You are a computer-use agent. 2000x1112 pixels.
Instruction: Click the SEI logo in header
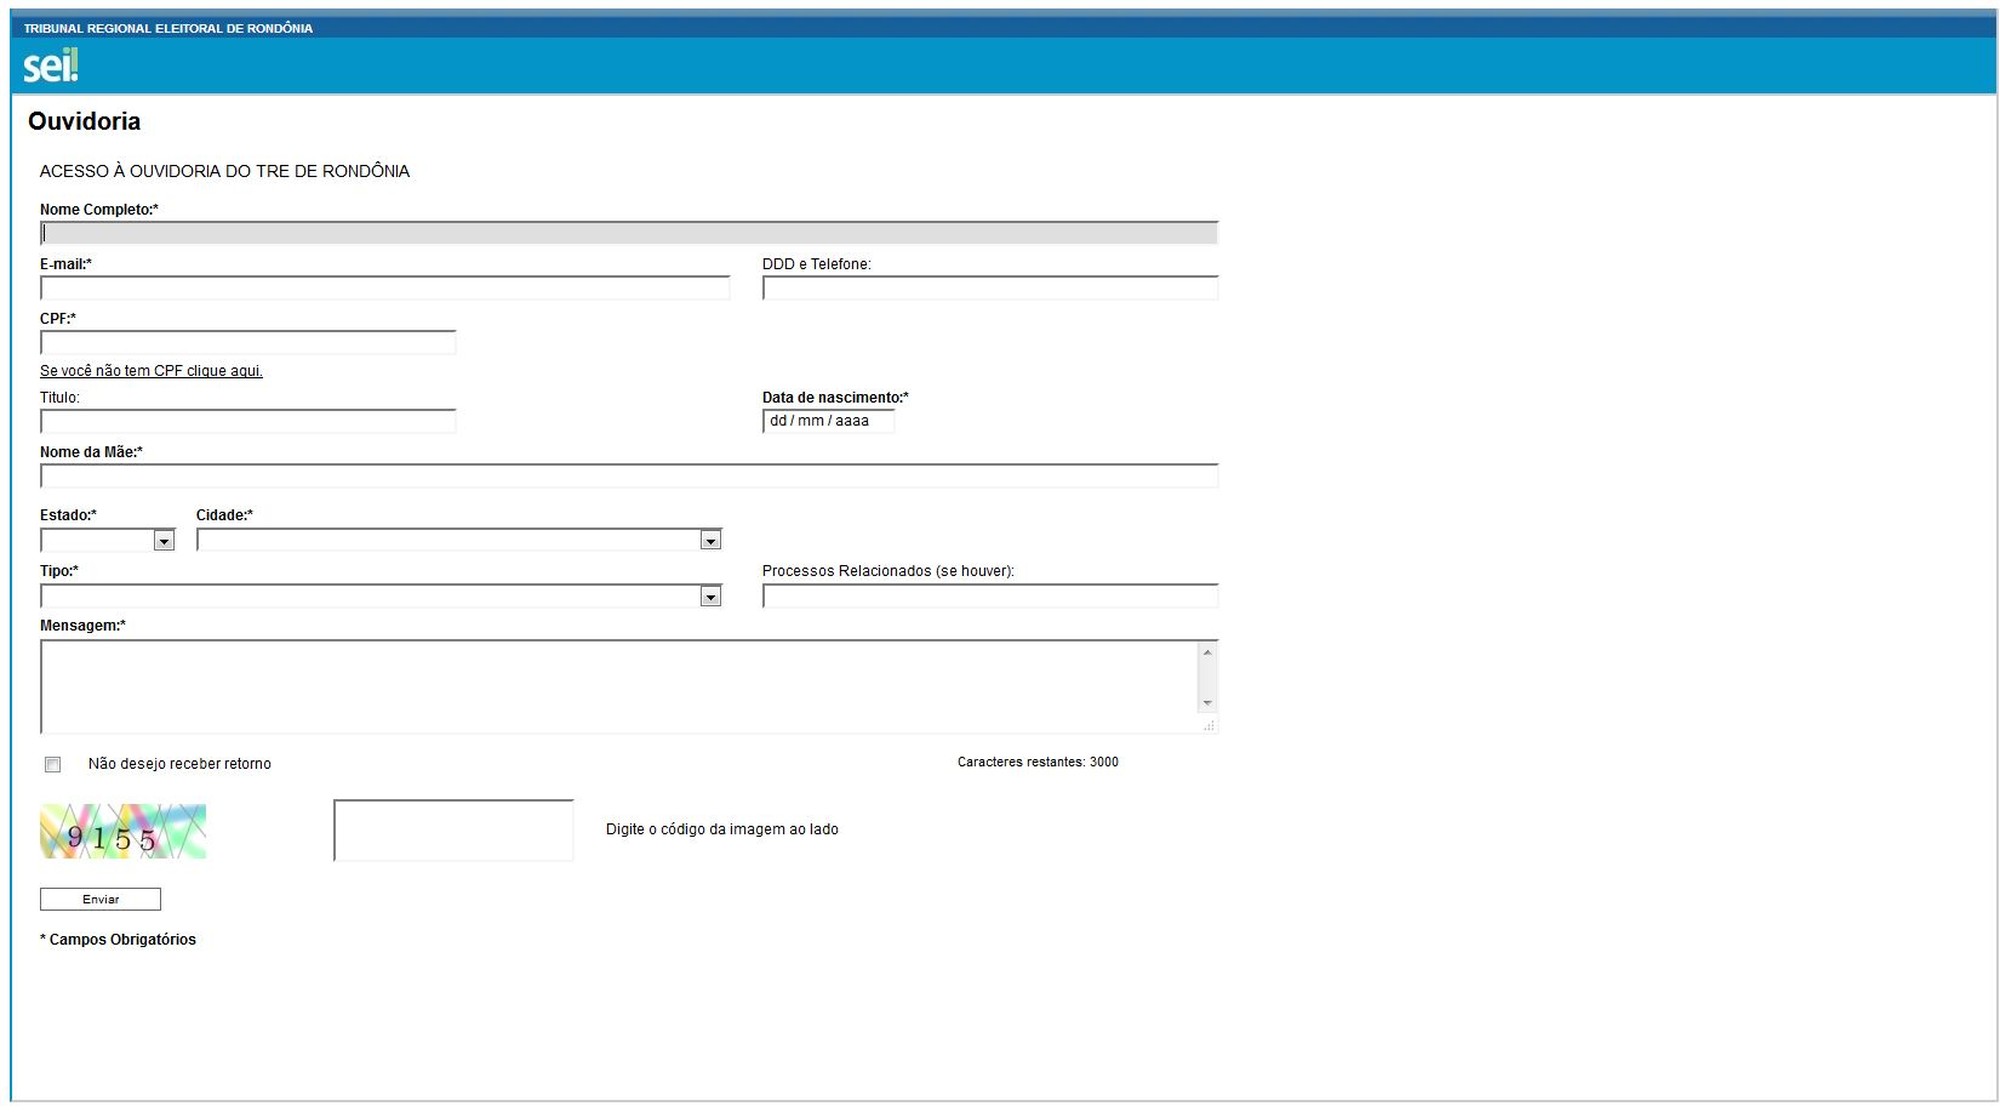pyautogui.click(x=50, y=66)
